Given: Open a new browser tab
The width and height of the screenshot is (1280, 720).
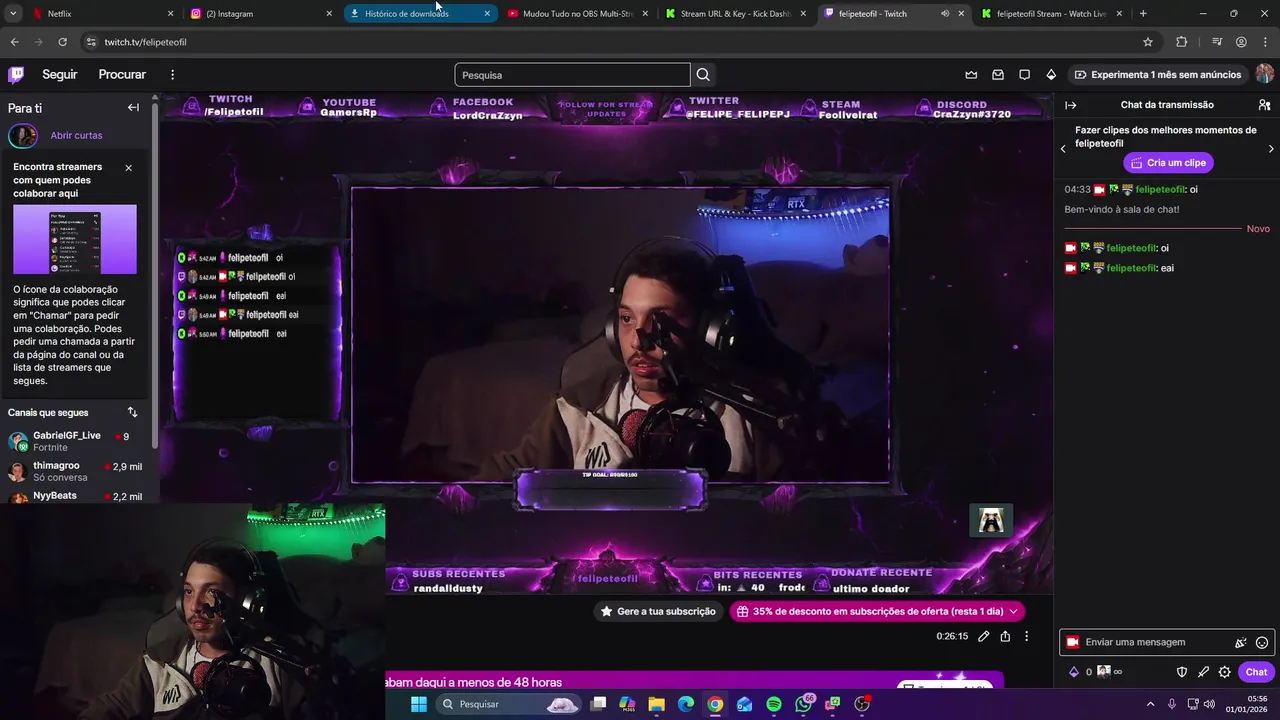Looking at the screenshot, I should (x=1143, y=14).
